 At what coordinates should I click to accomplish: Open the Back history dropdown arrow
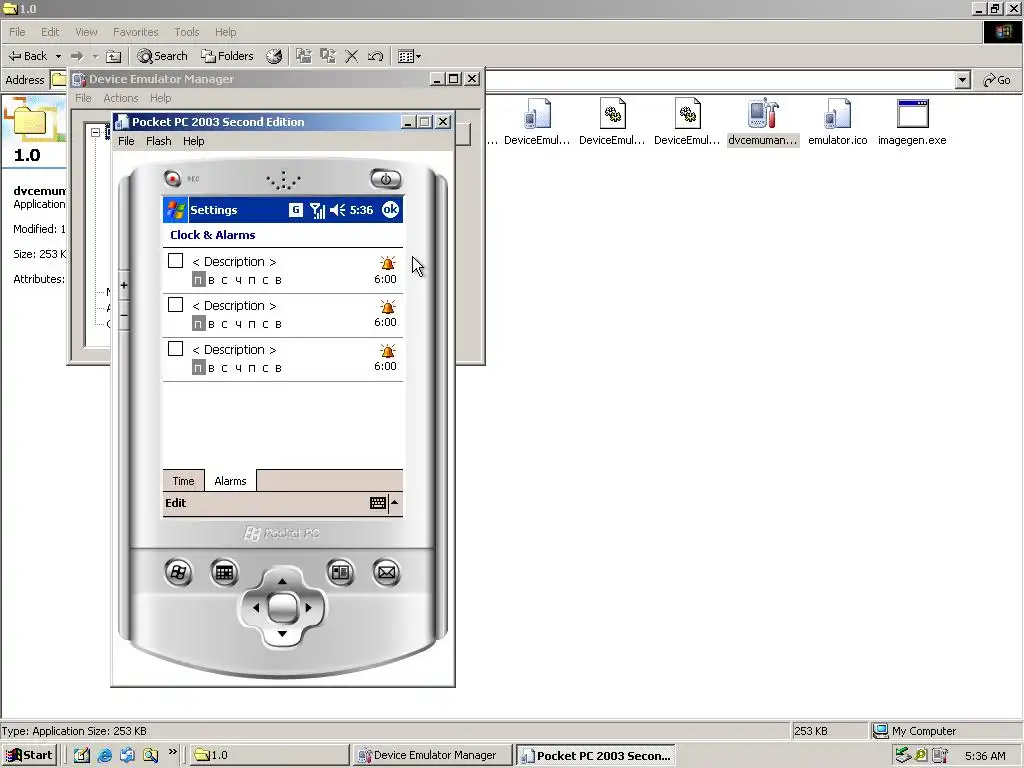point(58,56)
